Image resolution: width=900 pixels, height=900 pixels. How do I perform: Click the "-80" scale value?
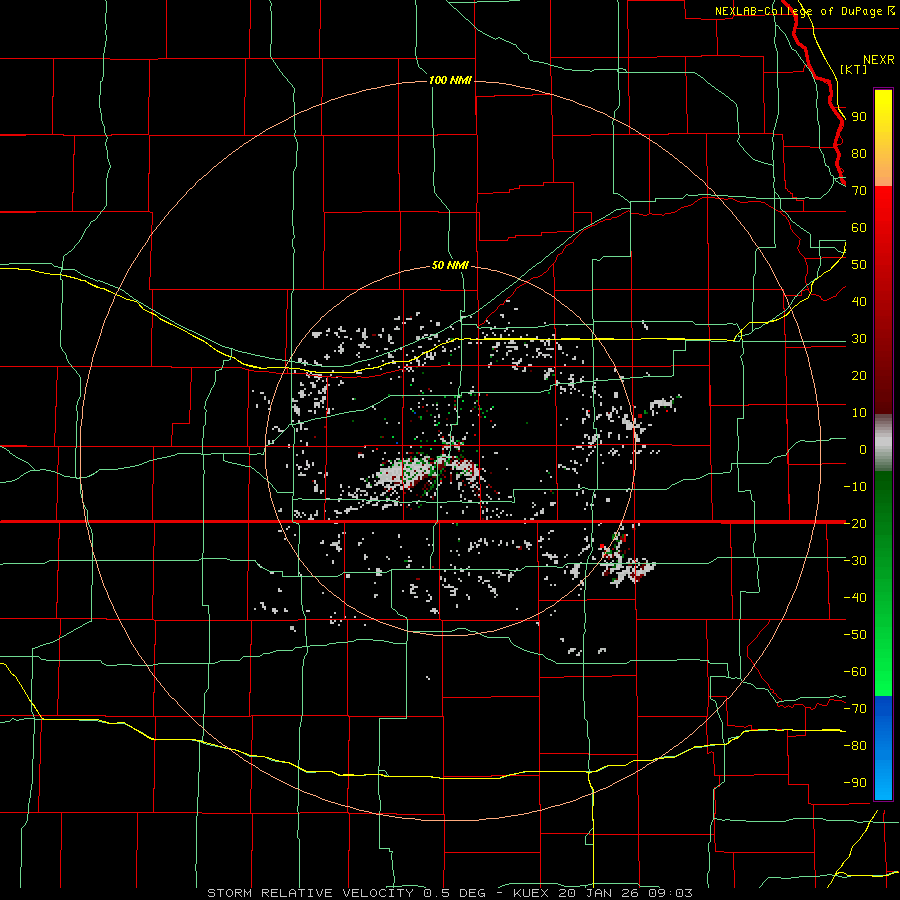pos(855,746)
